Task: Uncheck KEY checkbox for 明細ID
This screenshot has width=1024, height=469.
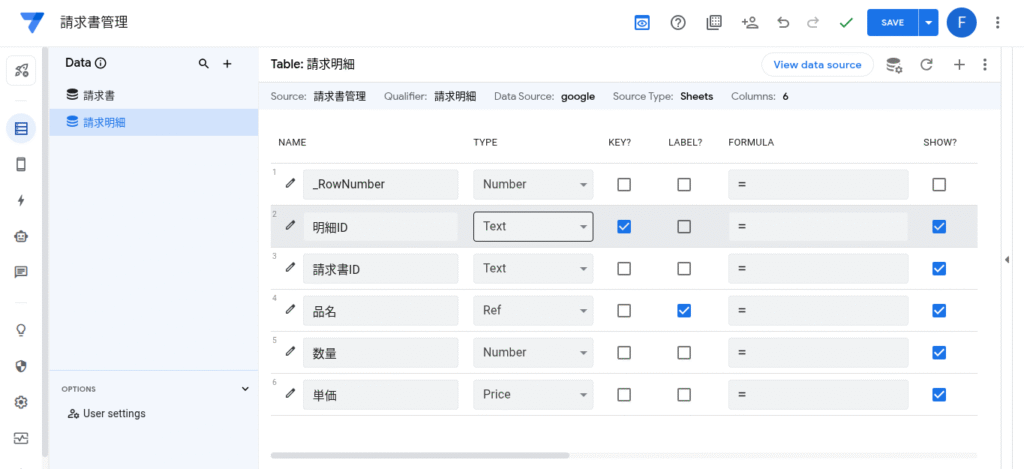Action: (624, 227)
